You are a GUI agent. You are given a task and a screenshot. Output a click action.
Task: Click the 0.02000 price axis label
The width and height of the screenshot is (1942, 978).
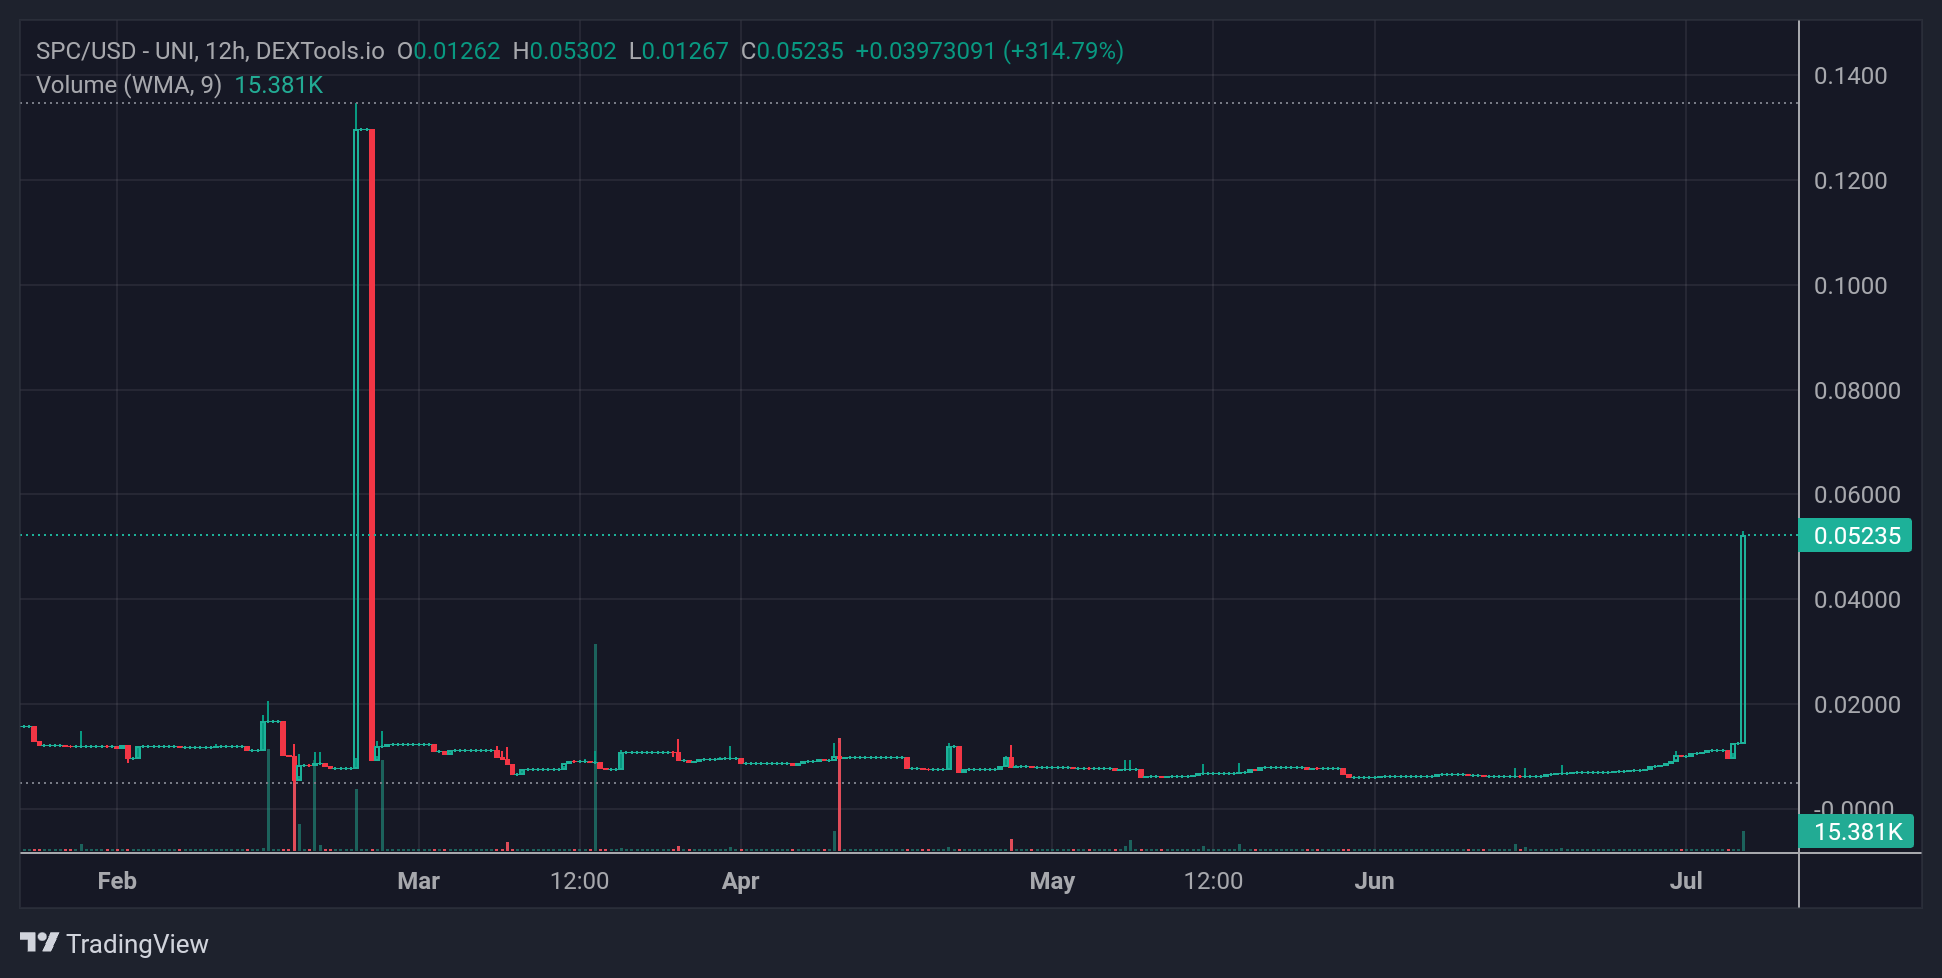point(1857,705)
